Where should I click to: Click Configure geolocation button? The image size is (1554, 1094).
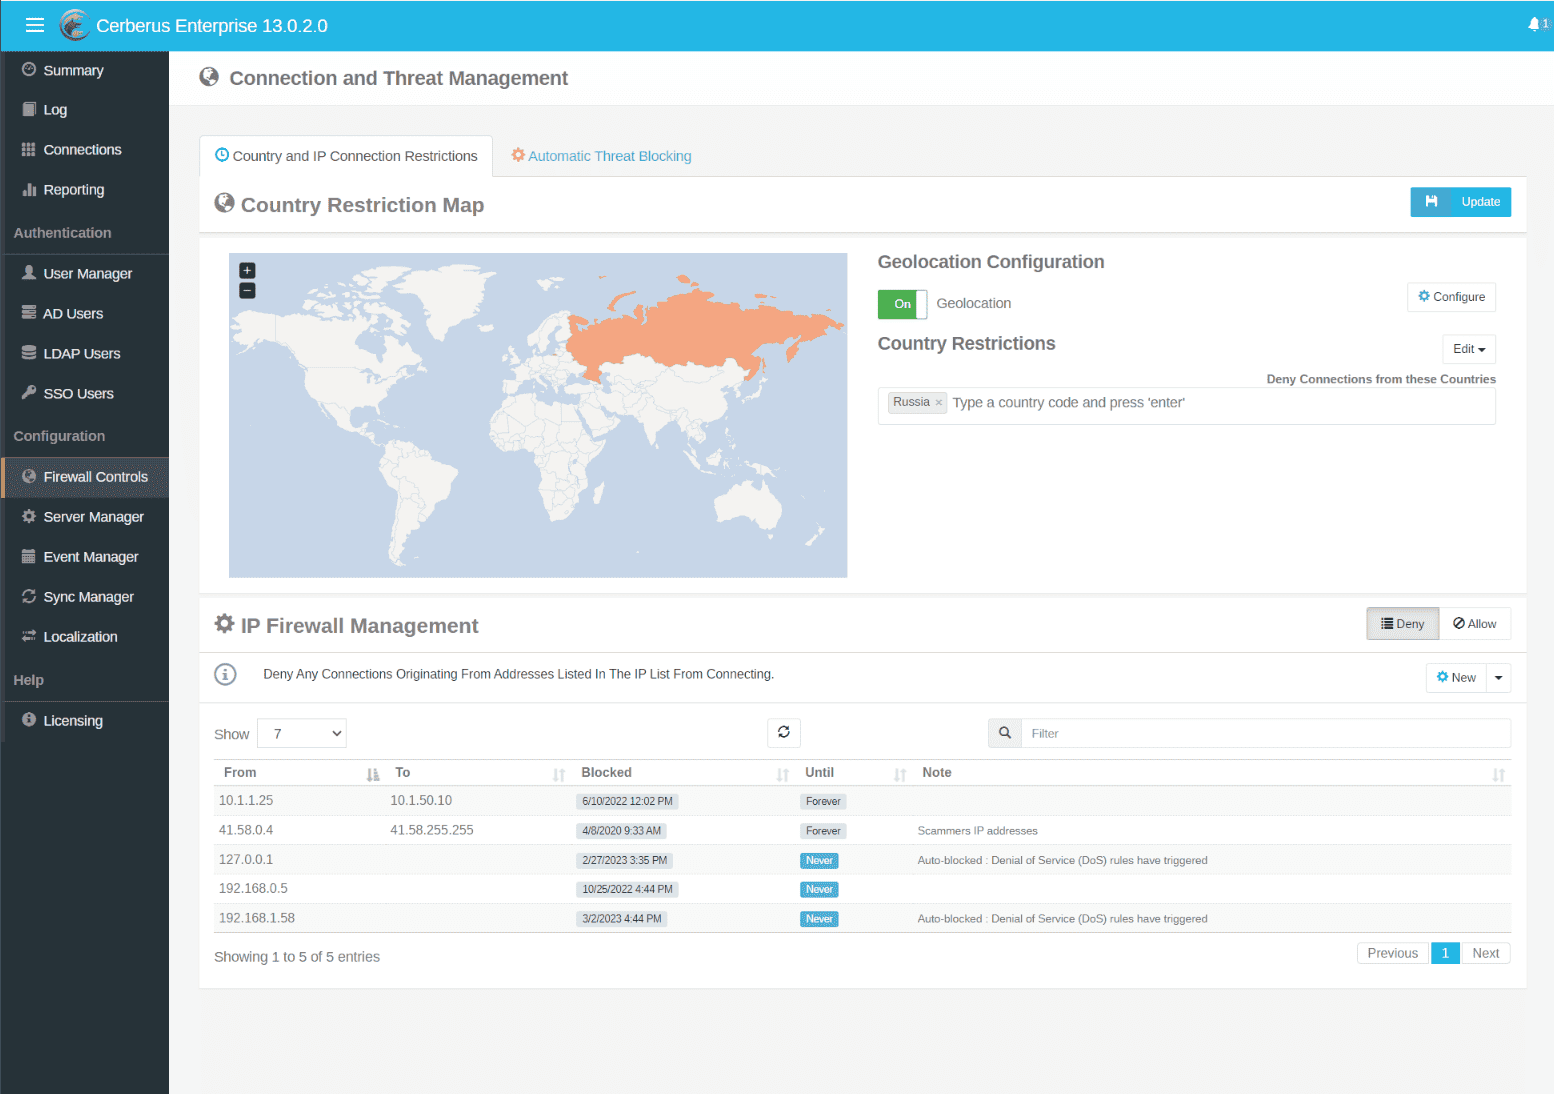(x=1451, y=297)
